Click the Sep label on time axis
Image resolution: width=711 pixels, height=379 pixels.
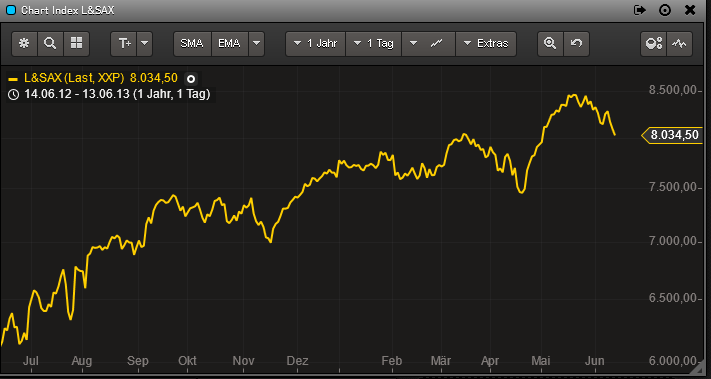pyautogui.click(x=137, y=361)
